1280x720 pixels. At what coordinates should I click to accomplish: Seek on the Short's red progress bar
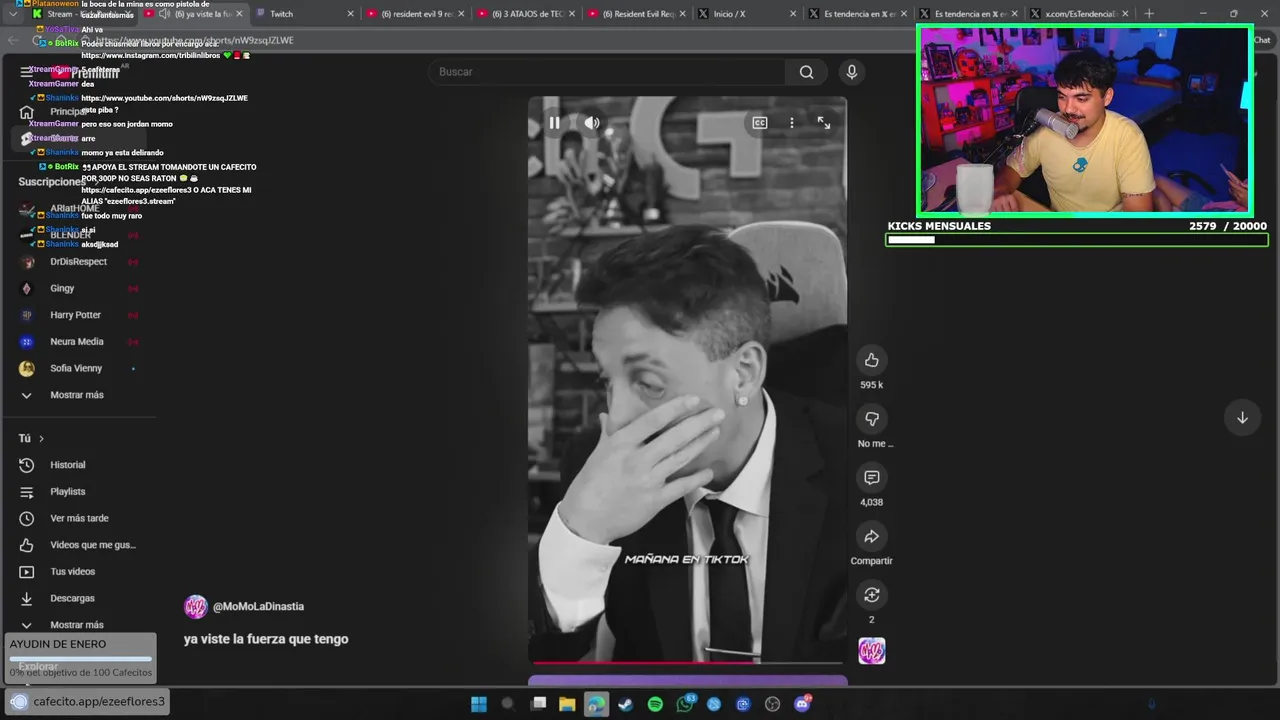[687, 662]
